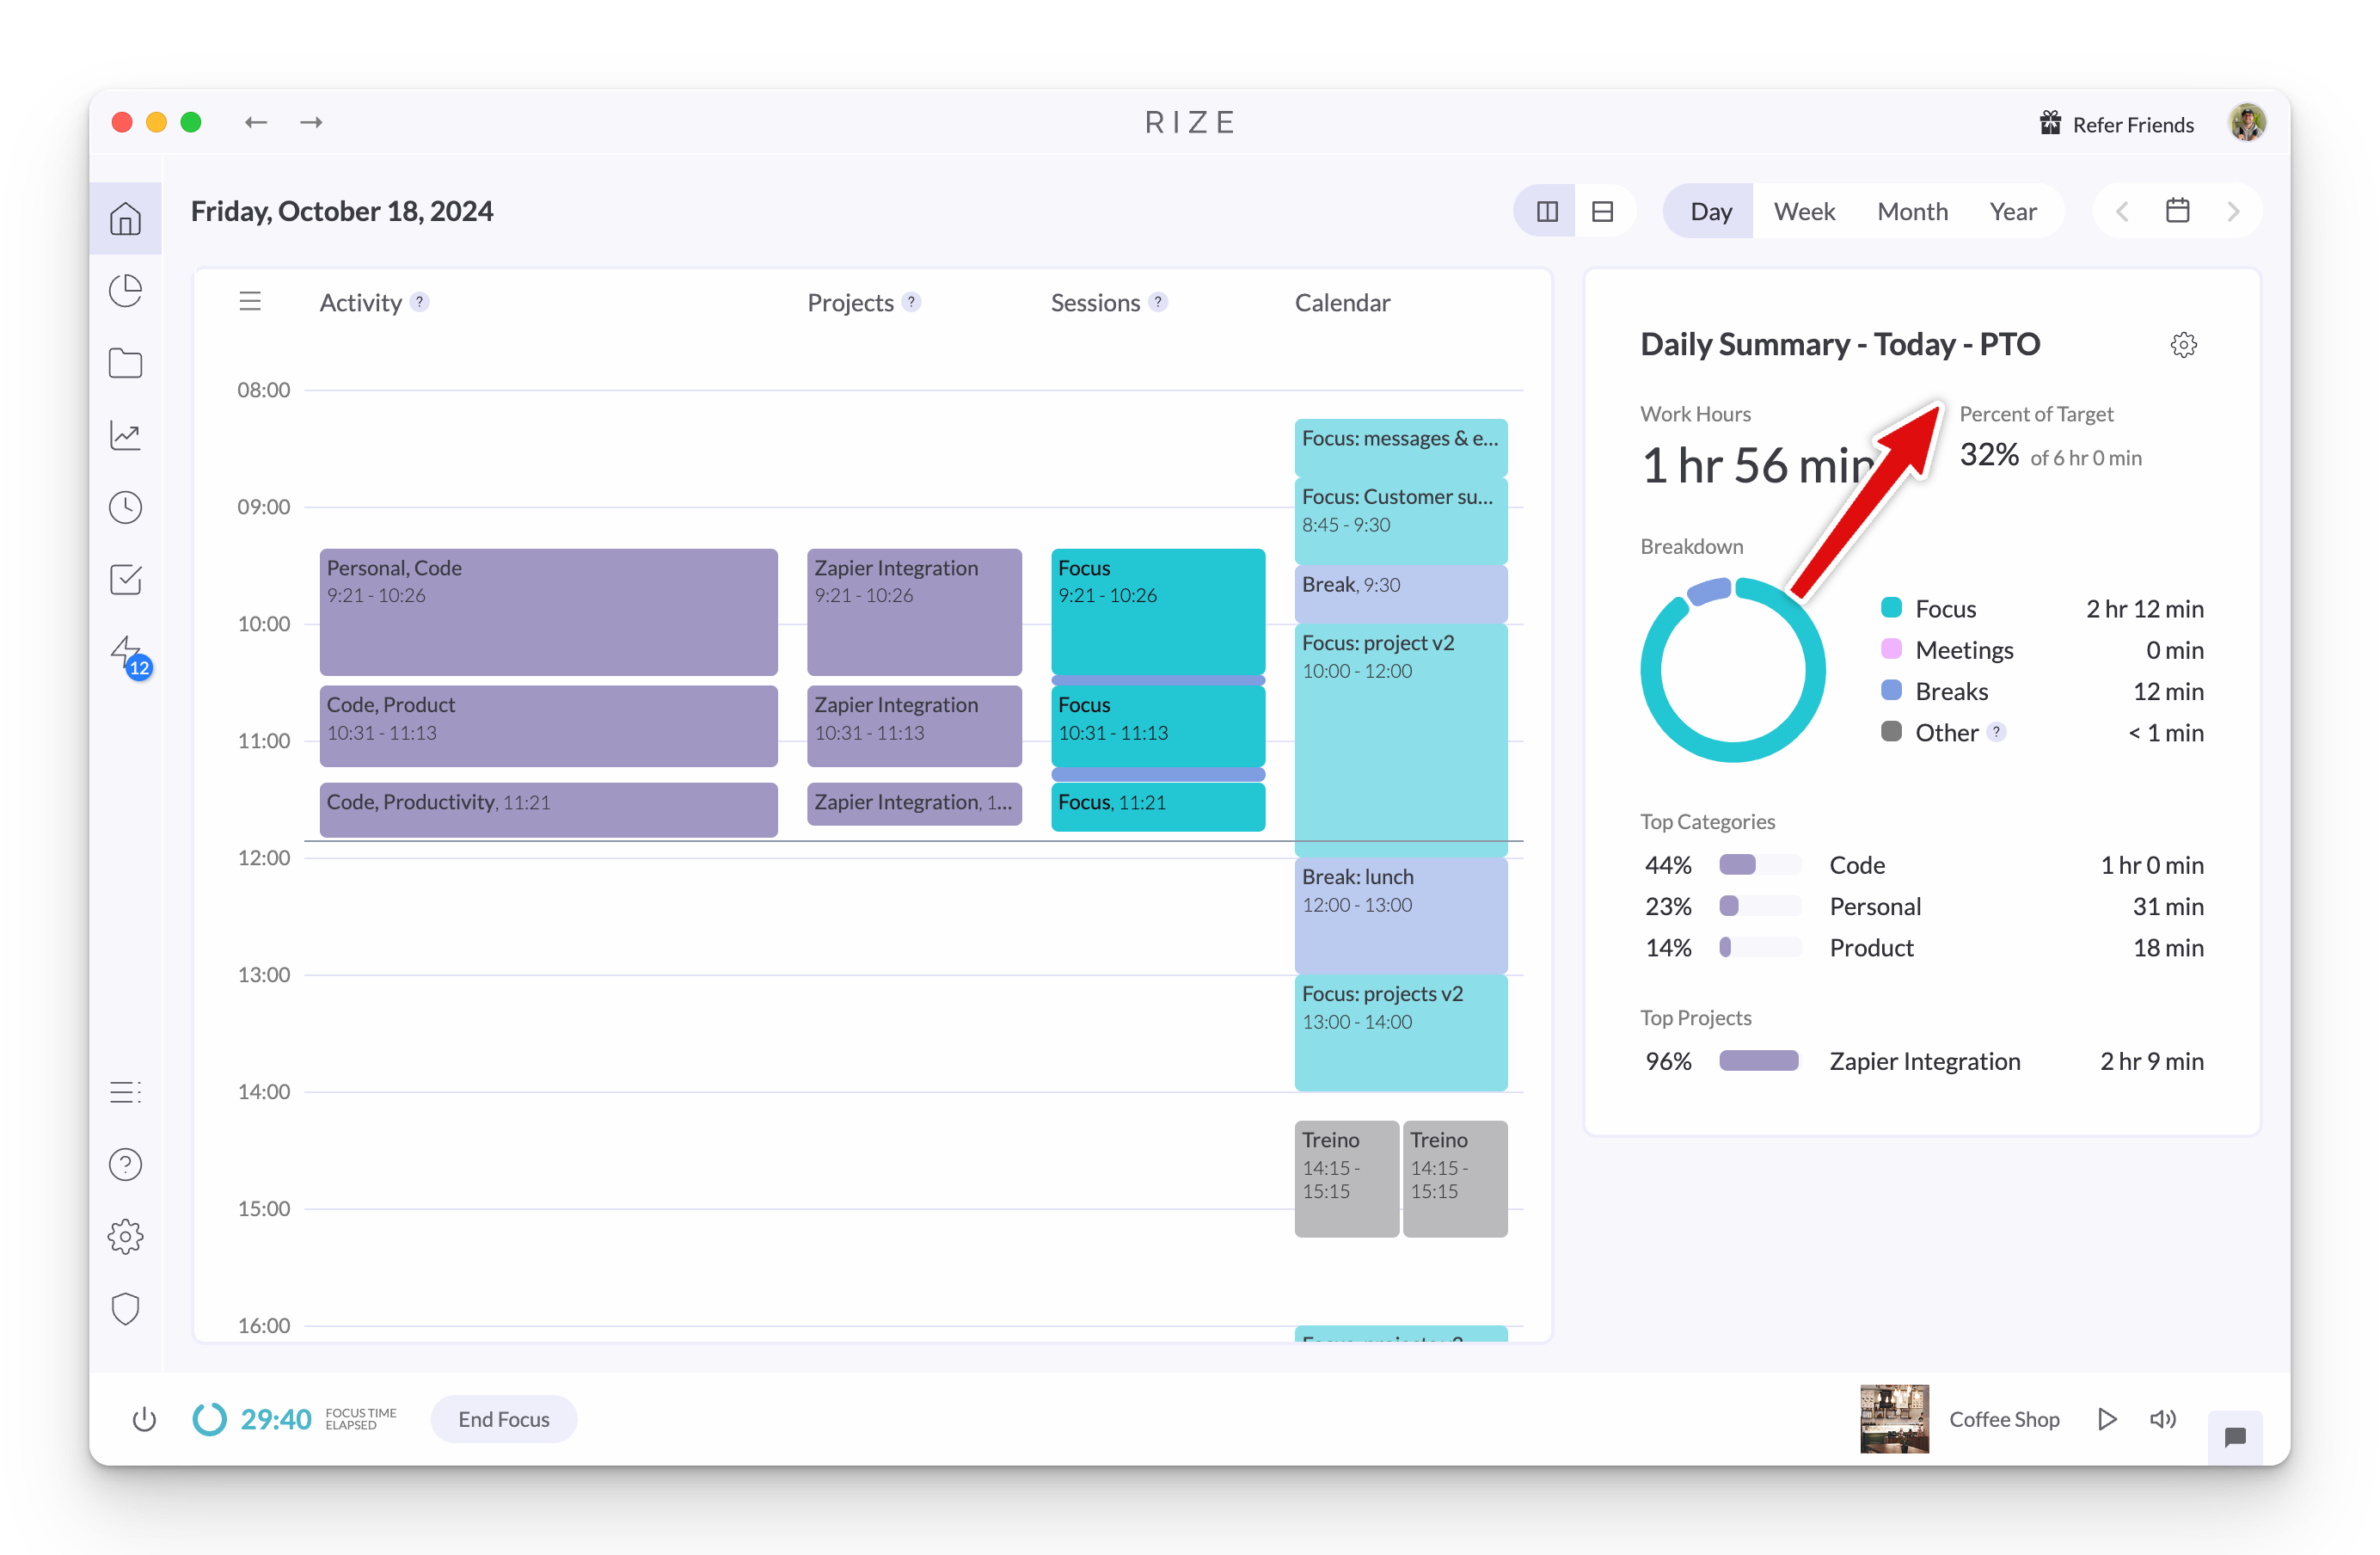Click the help icon next to Projects
Screen dimensions: 2380x1555
click(911, 302)
